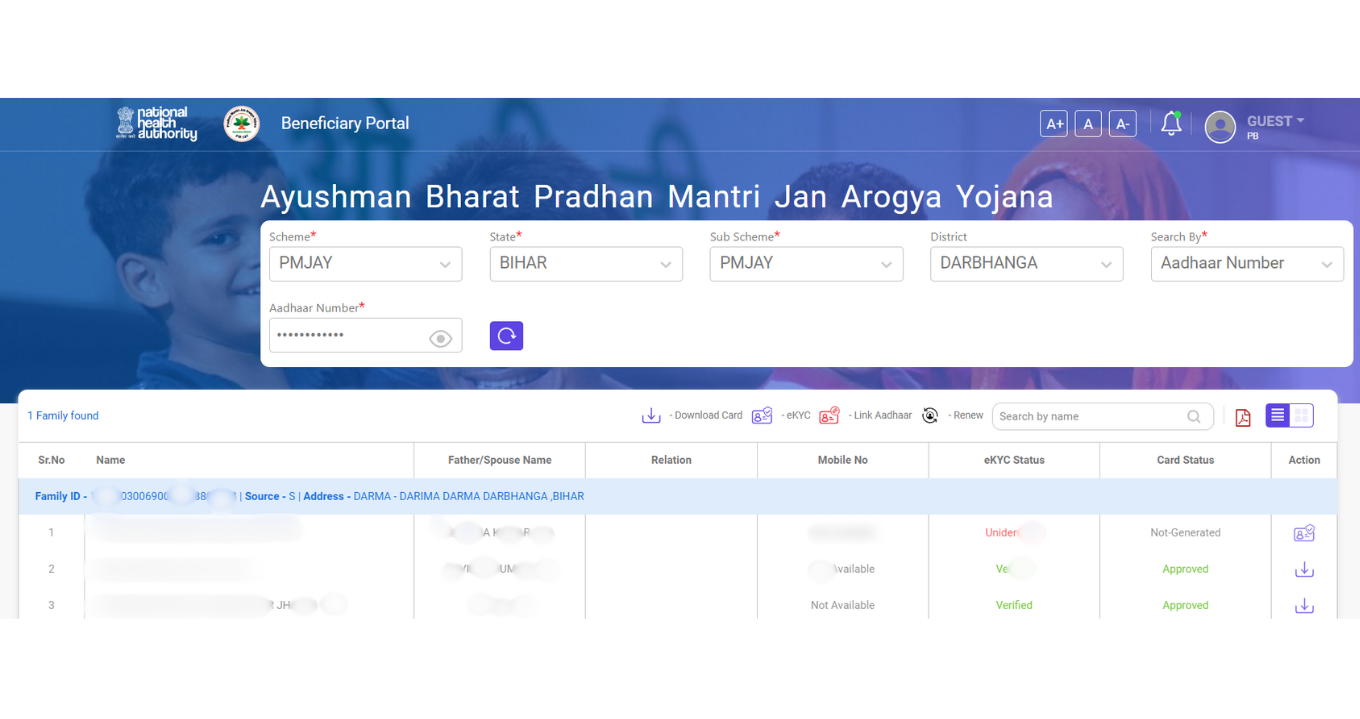Click the Search by name field
This screenshot has height=719, width=1360.
(1090, 417)
